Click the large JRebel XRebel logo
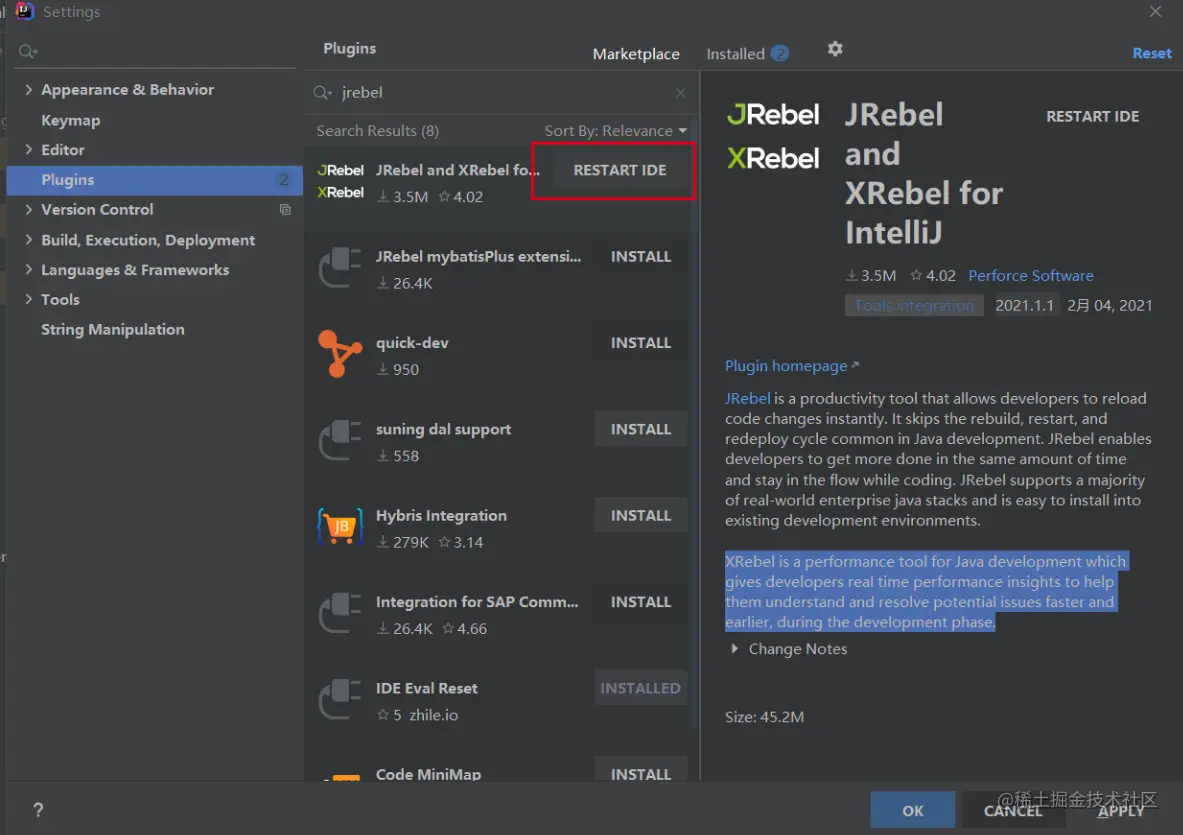The image size is (1183, 835). coord(773,136)
